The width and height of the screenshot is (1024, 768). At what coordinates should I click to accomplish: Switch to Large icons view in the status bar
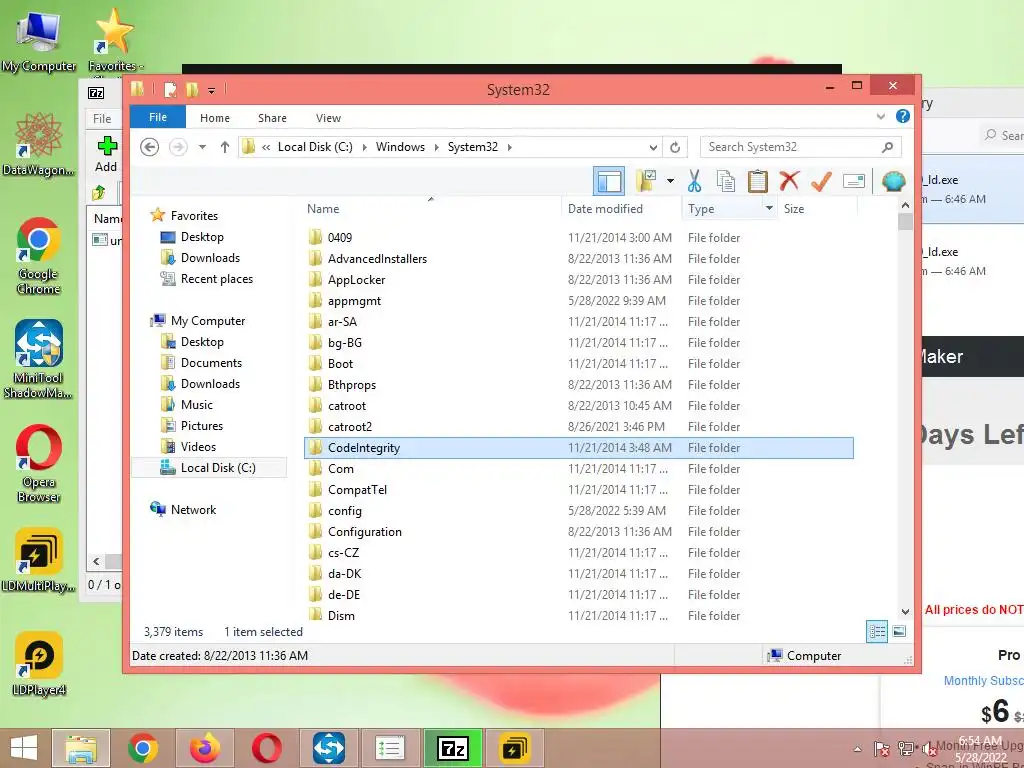coord(899,631)
